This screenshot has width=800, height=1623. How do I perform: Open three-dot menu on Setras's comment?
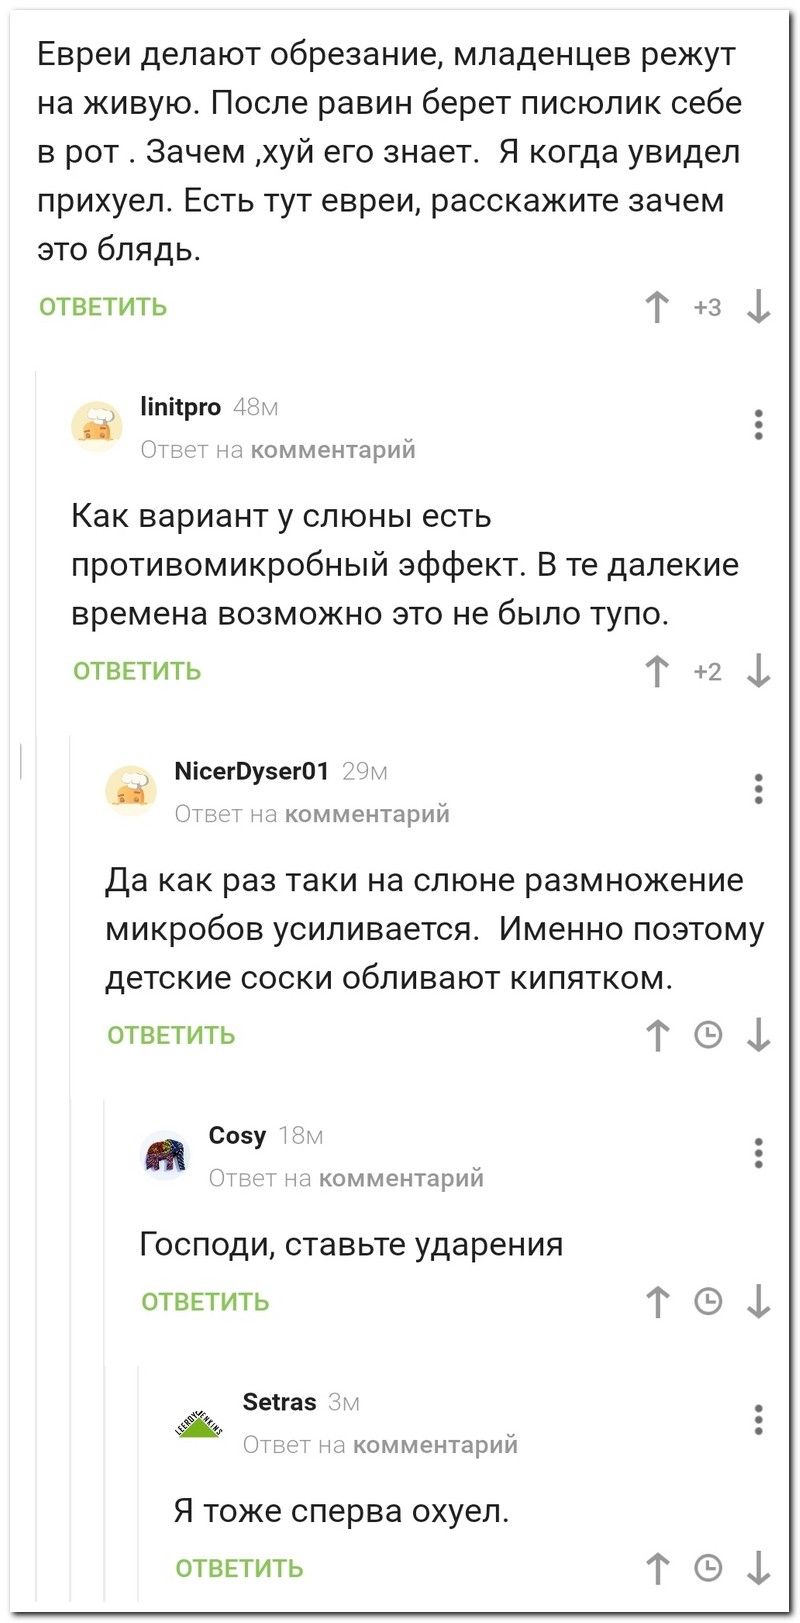[759, 1420]
